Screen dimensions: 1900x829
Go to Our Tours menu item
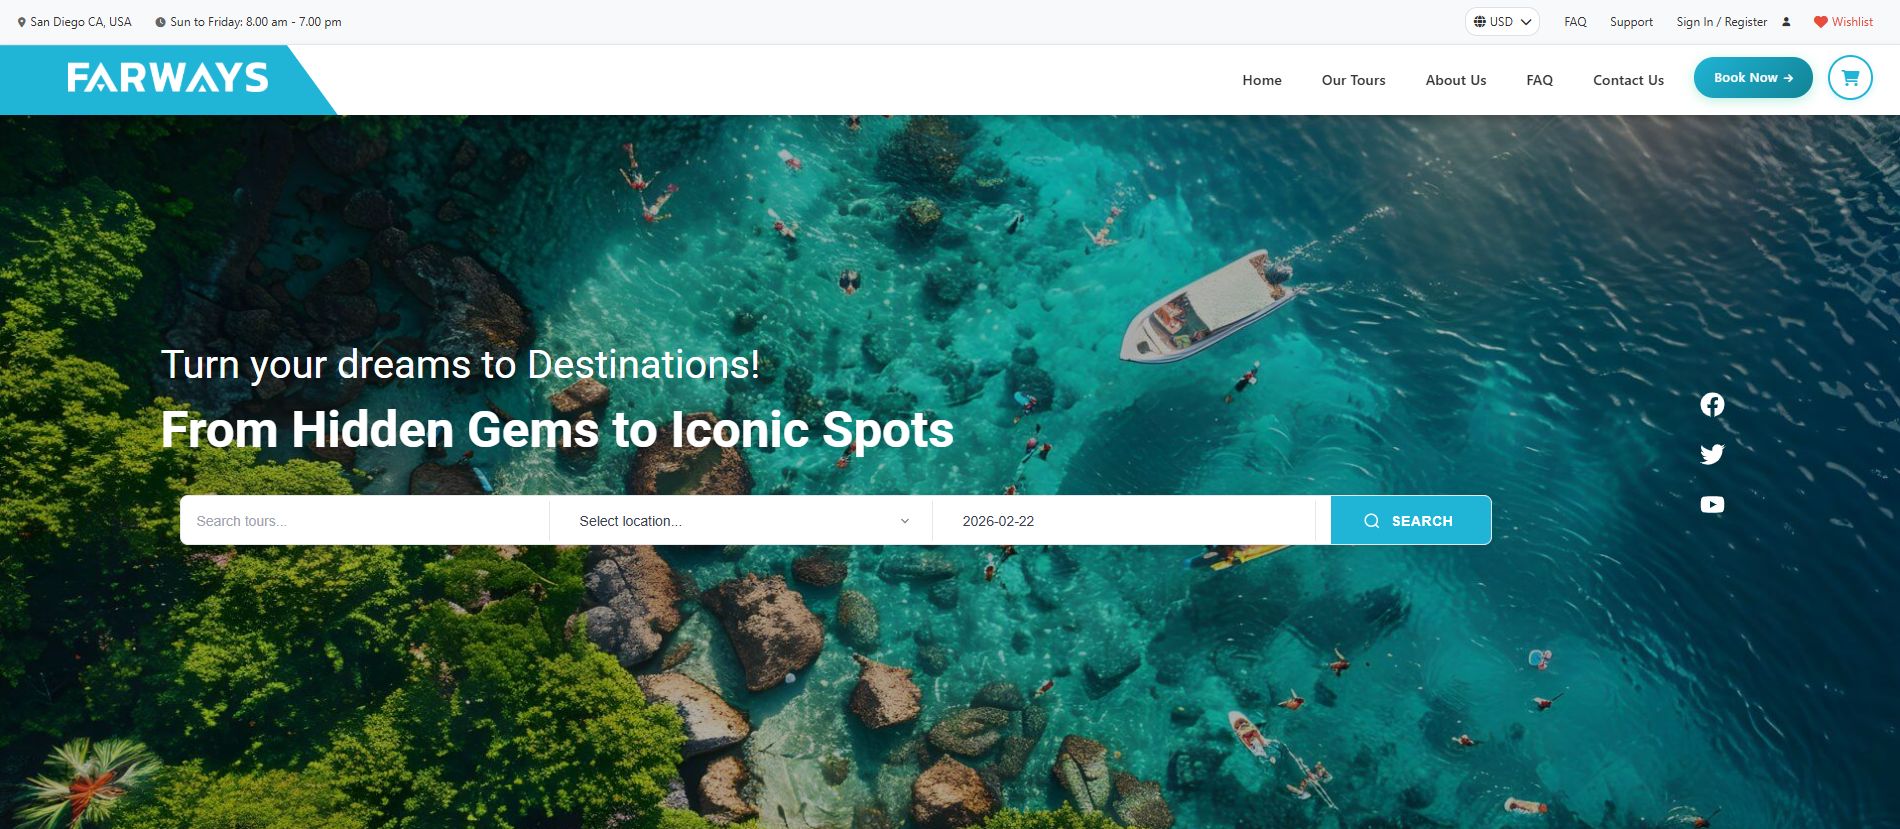tap(1353, 80)
